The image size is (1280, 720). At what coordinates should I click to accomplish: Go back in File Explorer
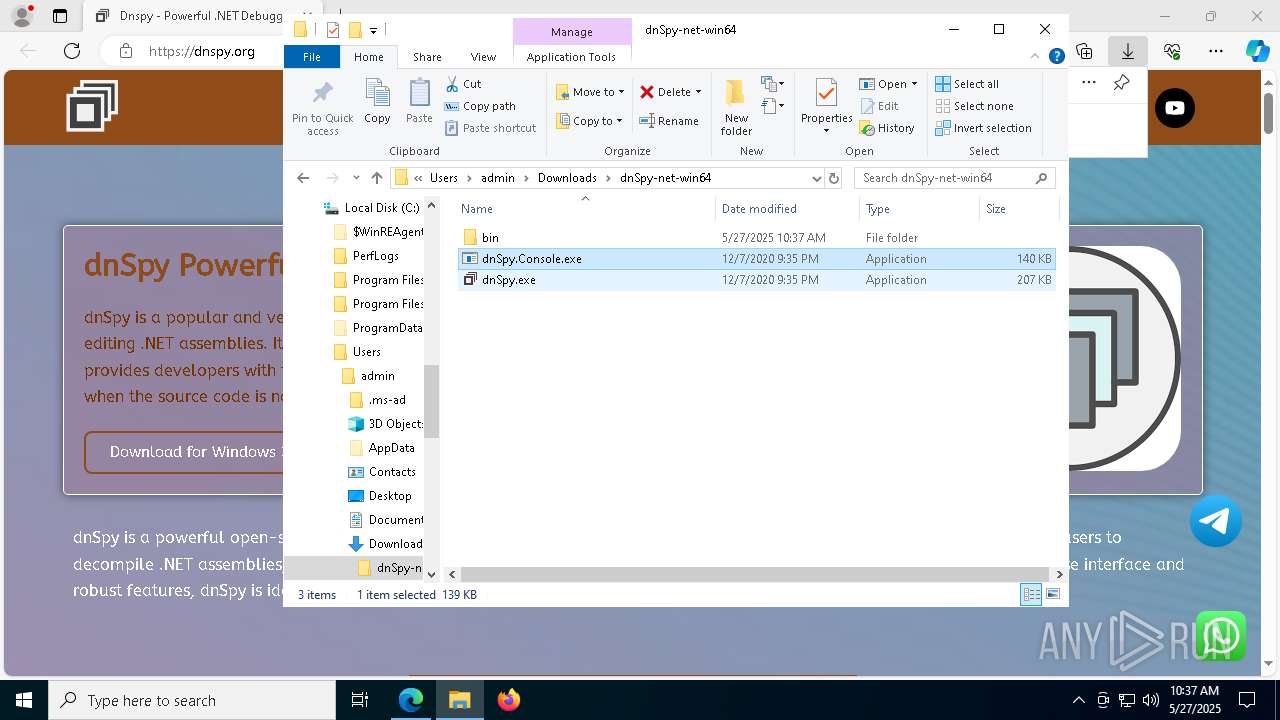click(x=303, y=178)
